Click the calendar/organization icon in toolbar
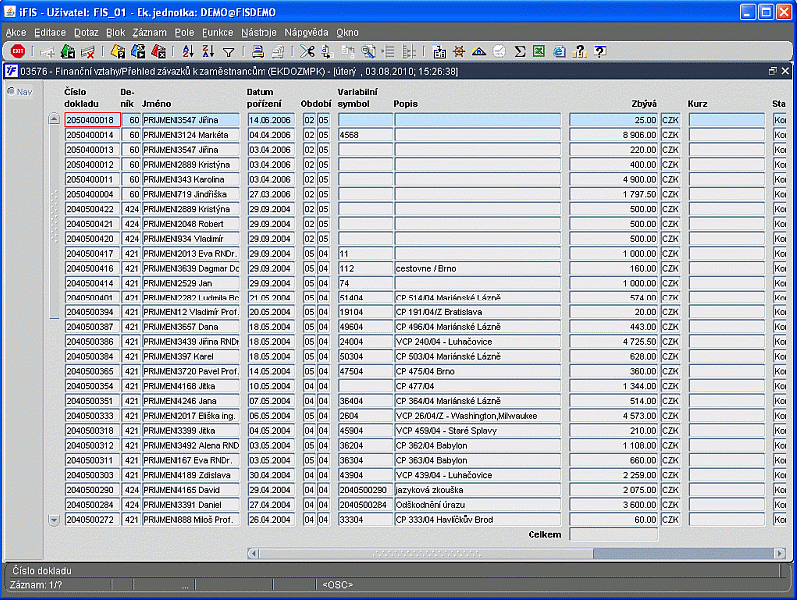 [439, 51]
